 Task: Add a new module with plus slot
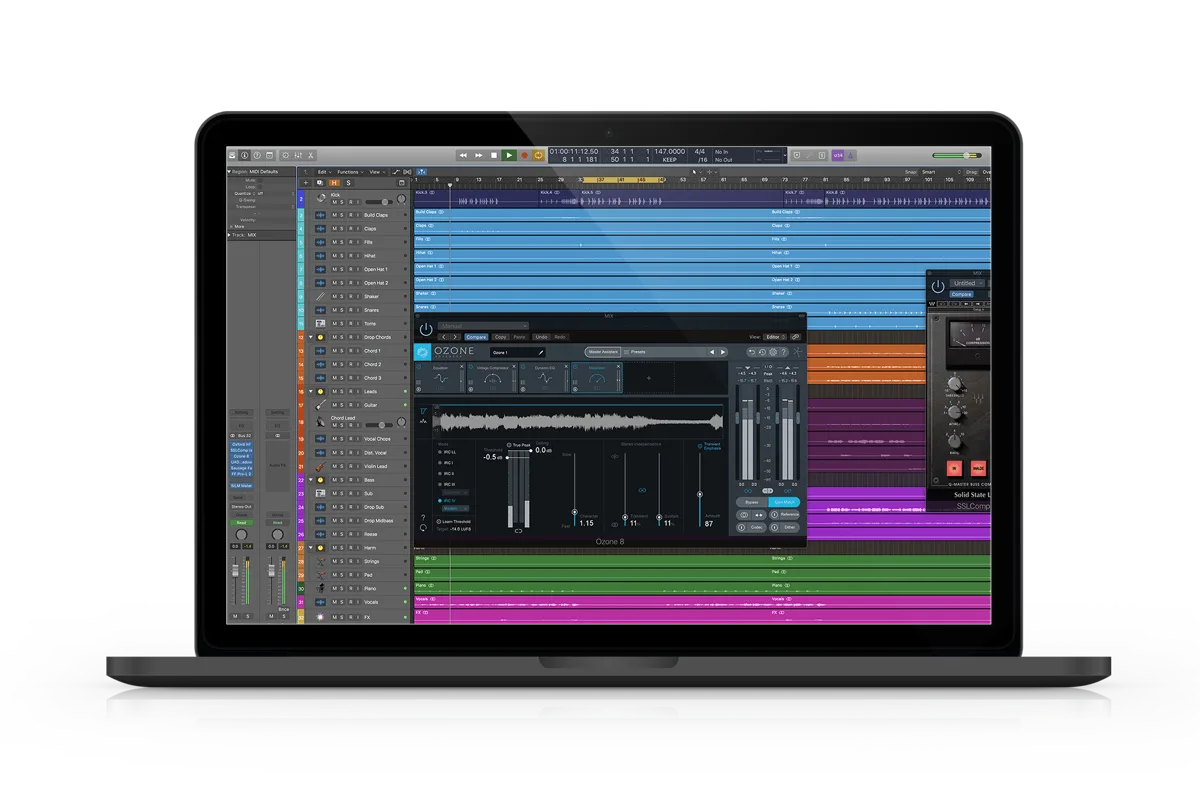(648, 377)
